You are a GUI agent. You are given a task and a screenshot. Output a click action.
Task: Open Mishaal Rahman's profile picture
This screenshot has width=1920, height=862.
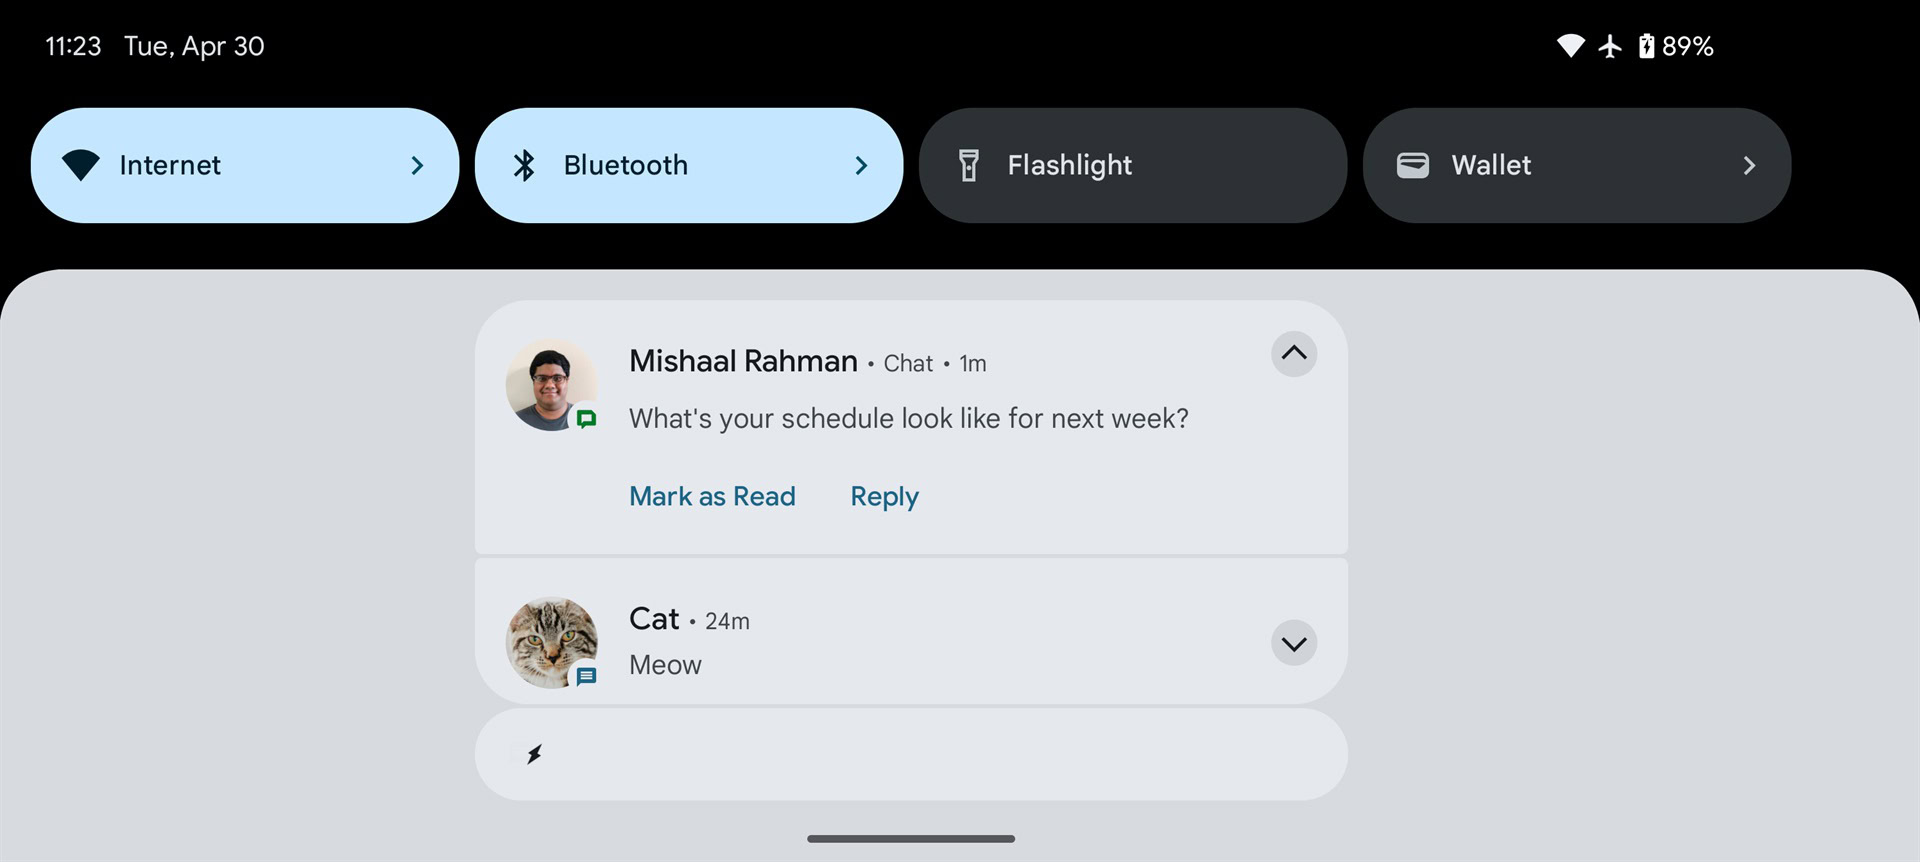tap(550, 385)
